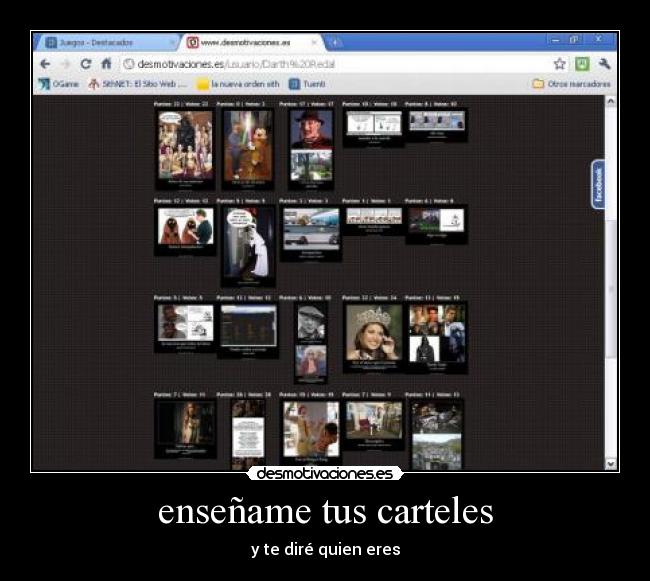Click the green extension icon in toolbar
The image size is (650, 581).
582,64
